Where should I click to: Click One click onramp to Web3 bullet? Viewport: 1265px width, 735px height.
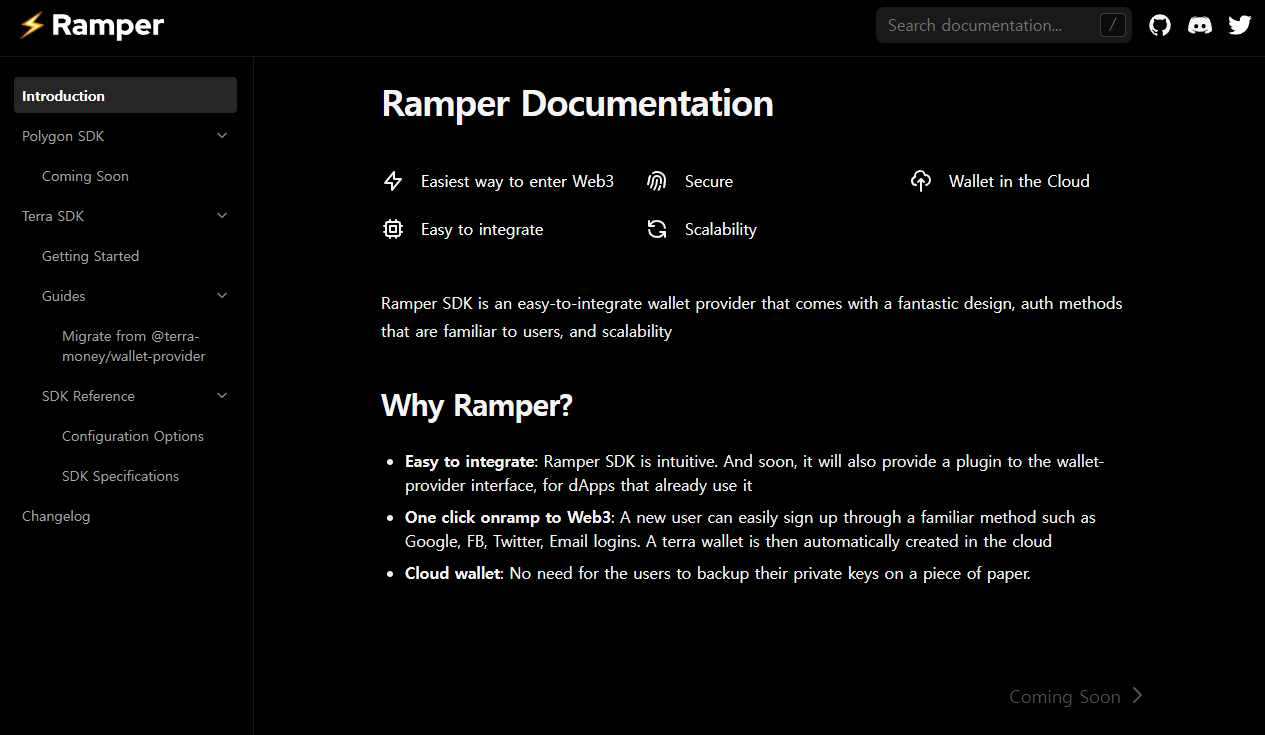click(x=508, y=517)
